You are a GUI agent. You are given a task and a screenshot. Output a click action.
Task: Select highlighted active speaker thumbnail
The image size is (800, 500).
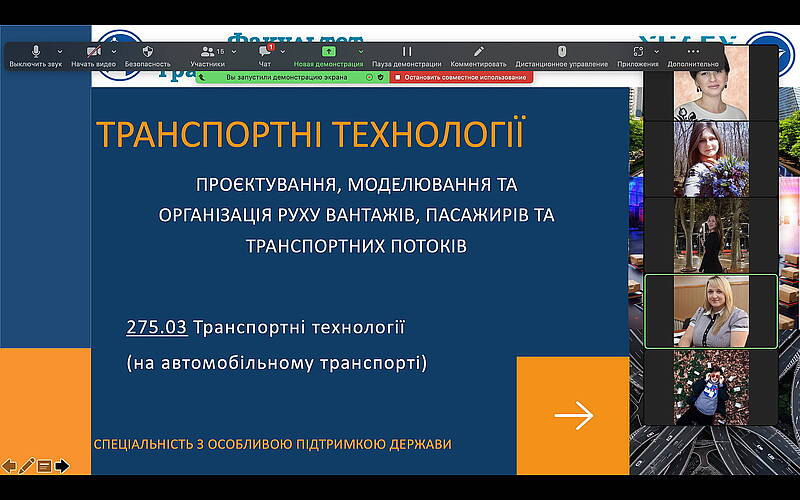click(711, 311)
